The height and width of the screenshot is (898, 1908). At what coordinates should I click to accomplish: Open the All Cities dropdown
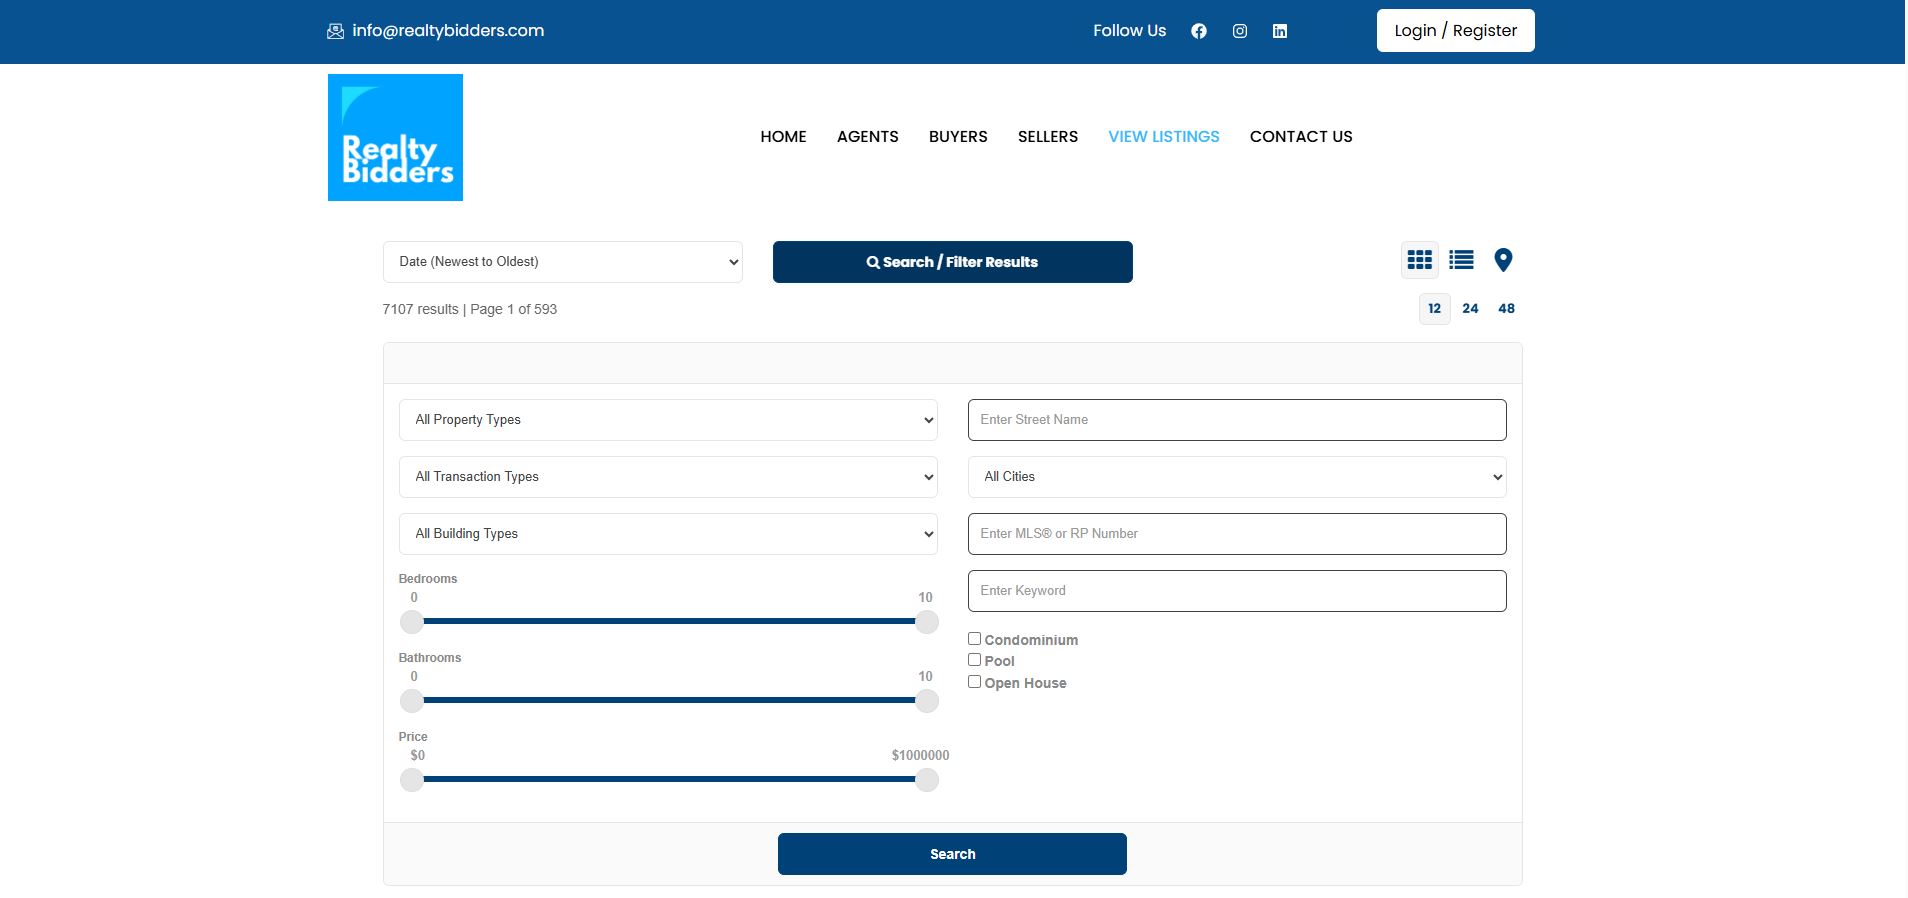point(1236,477)
